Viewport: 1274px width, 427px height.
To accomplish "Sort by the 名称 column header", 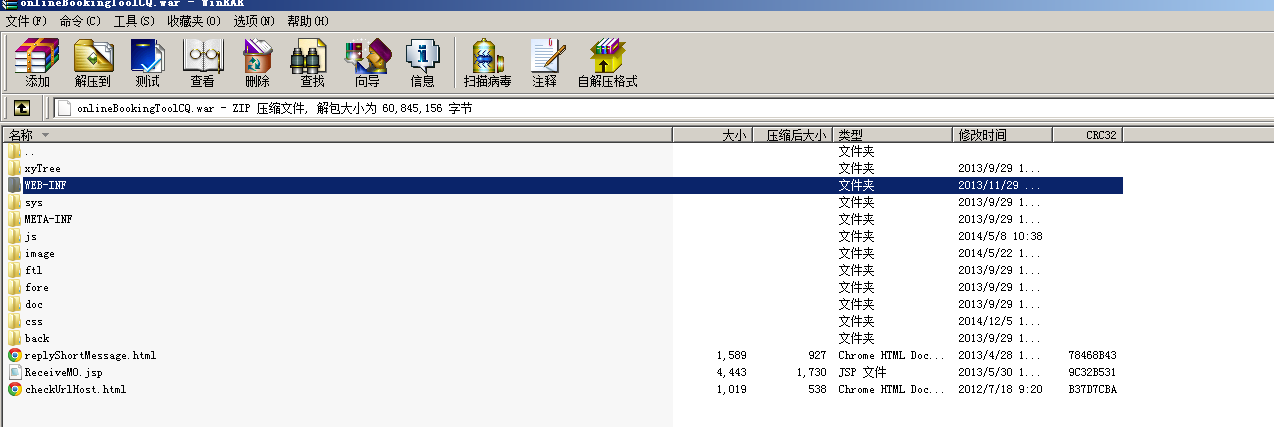I will tap(336, 135).
